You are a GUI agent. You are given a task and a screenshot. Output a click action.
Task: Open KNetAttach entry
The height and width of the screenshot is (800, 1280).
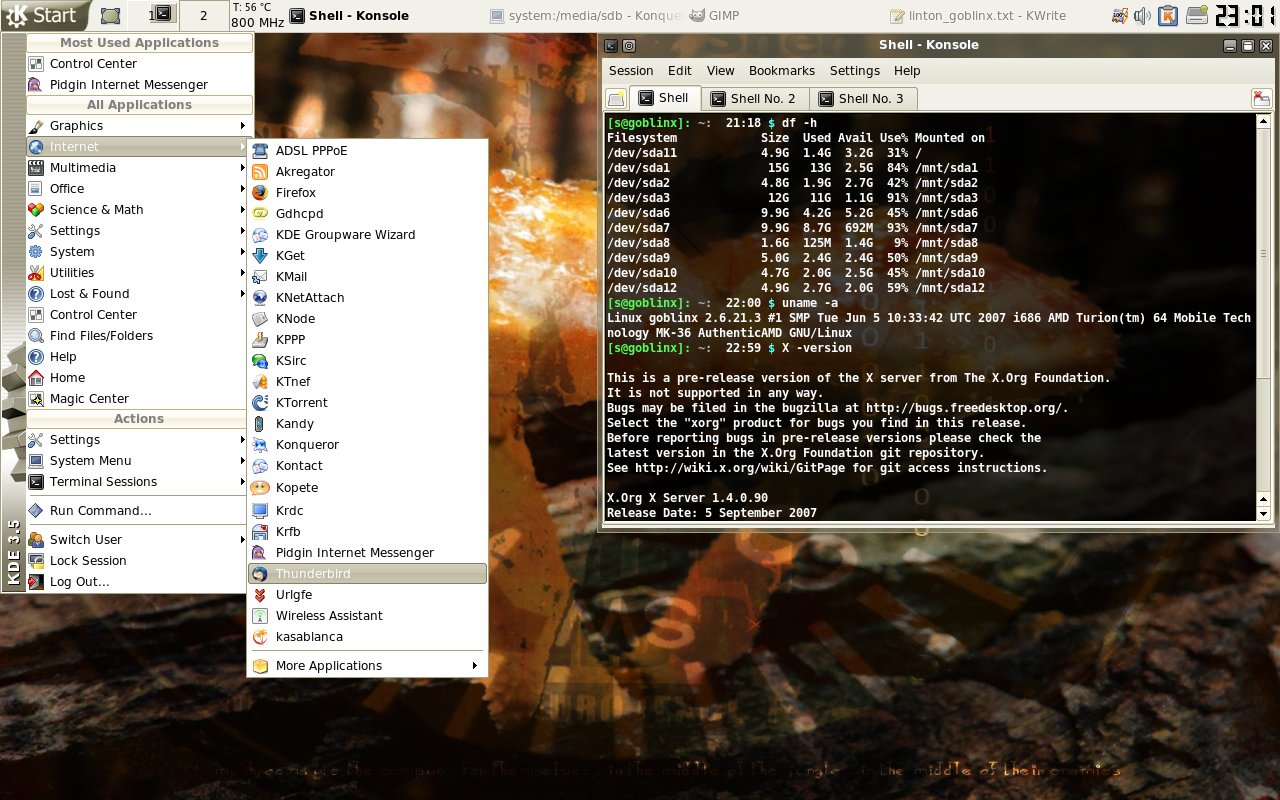367,298
